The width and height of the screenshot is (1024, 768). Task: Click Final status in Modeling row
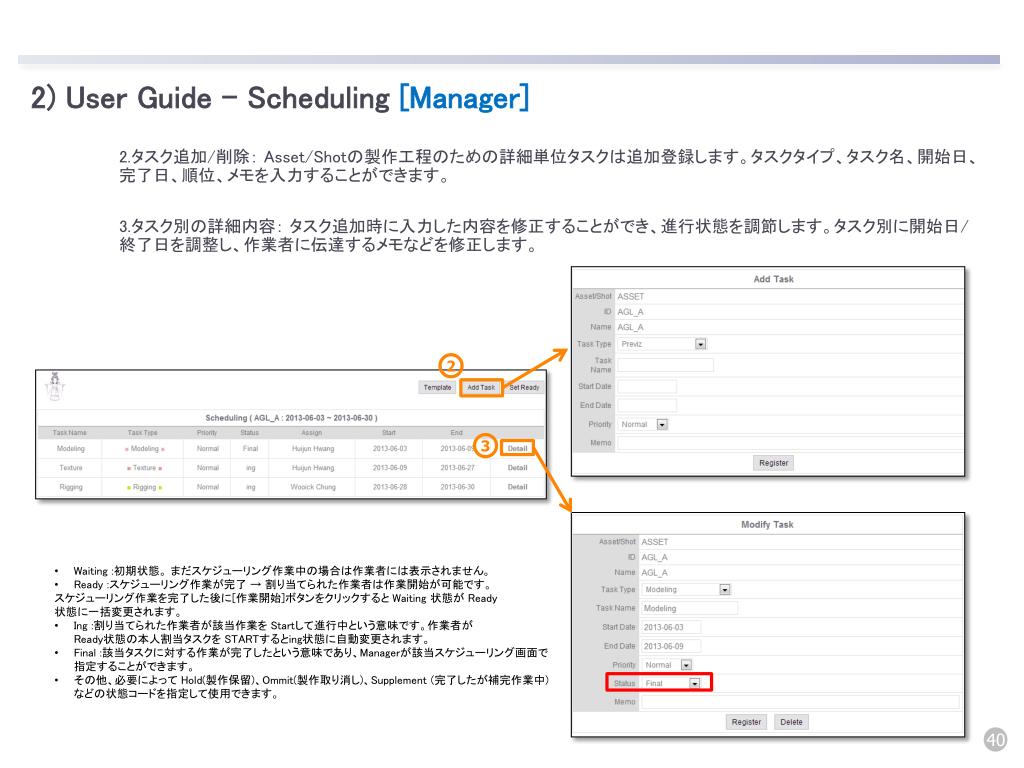click(x=250, y=449)
